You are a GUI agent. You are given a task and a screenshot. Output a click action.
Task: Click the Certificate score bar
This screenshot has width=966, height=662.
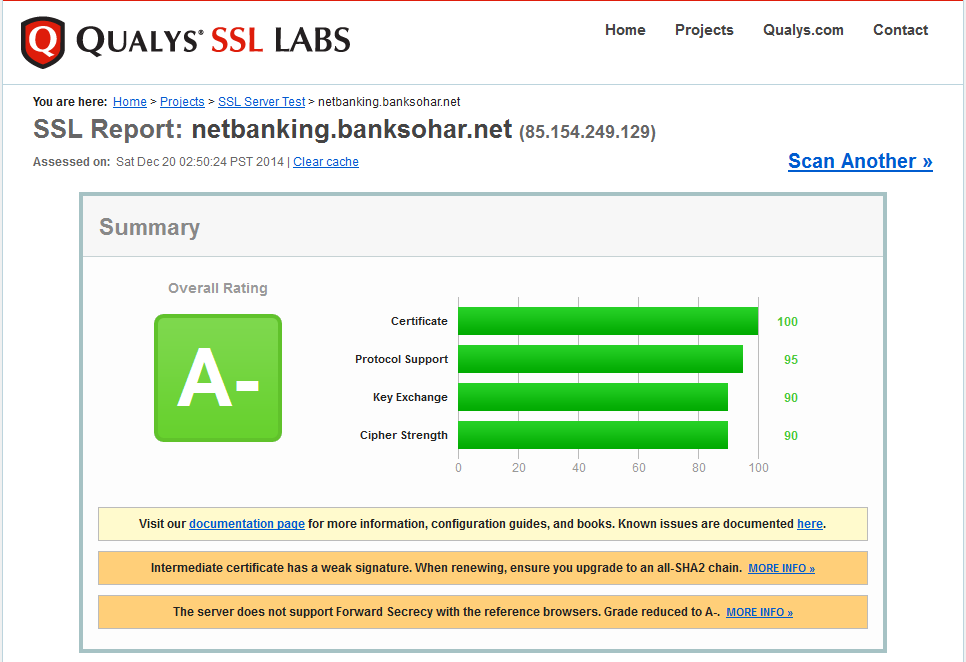[608, 321]
